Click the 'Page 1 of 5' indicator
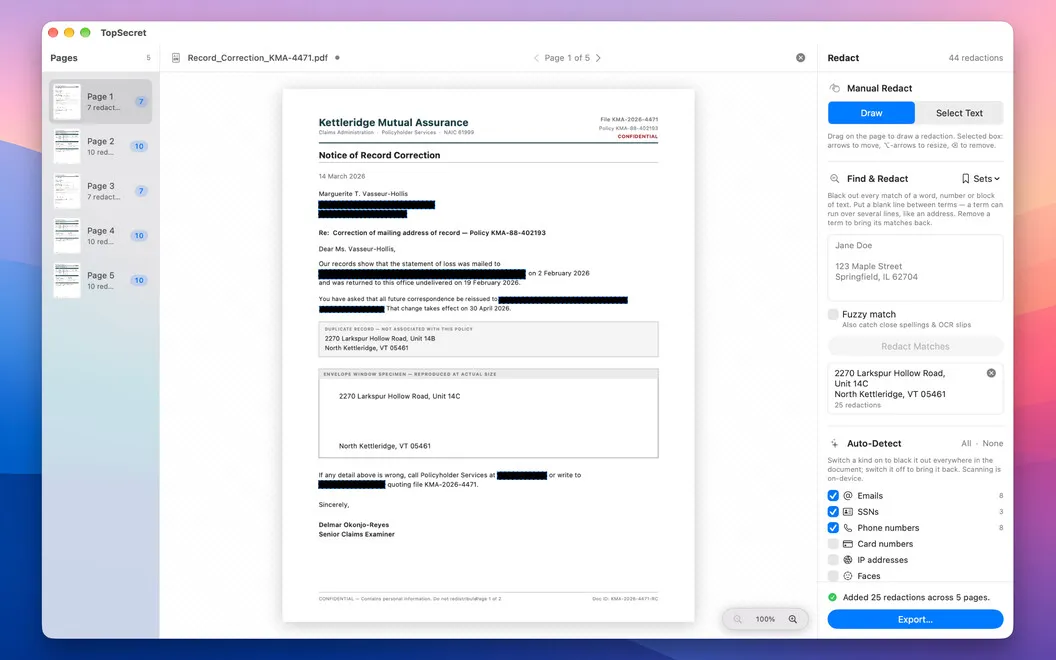Screen dimensions: 1056x660 pos(567,58)
